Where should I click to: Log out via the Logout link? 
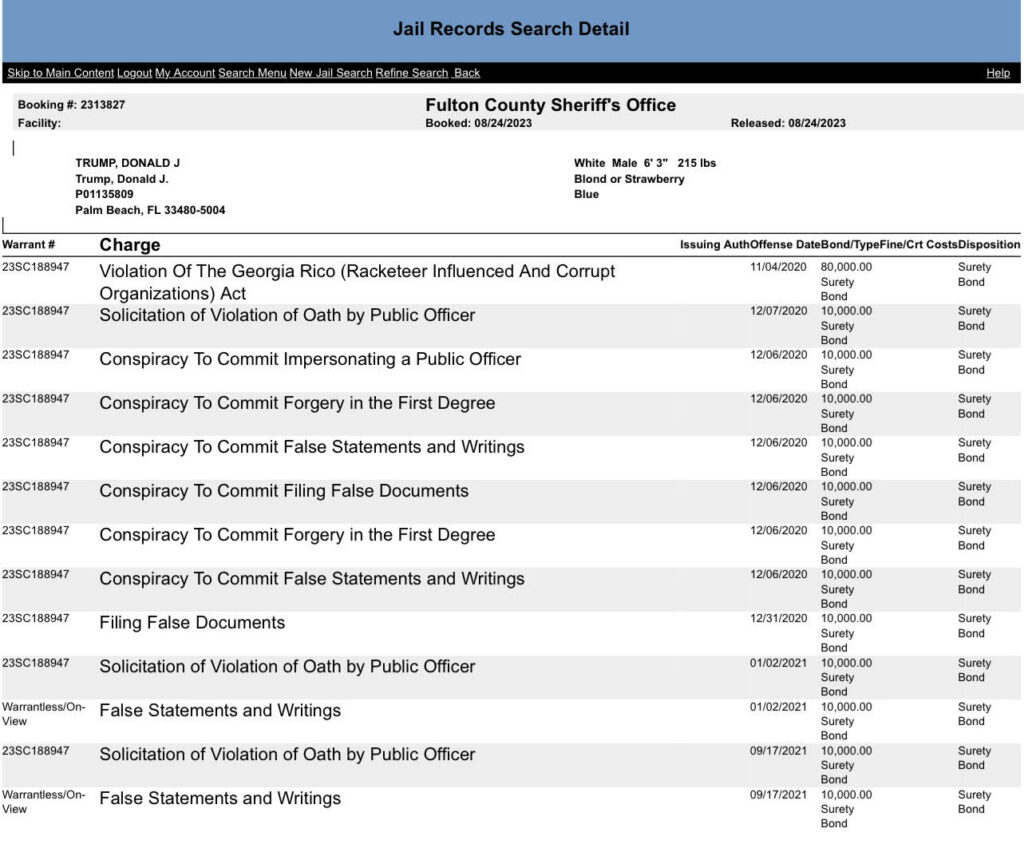coord(135,73)
